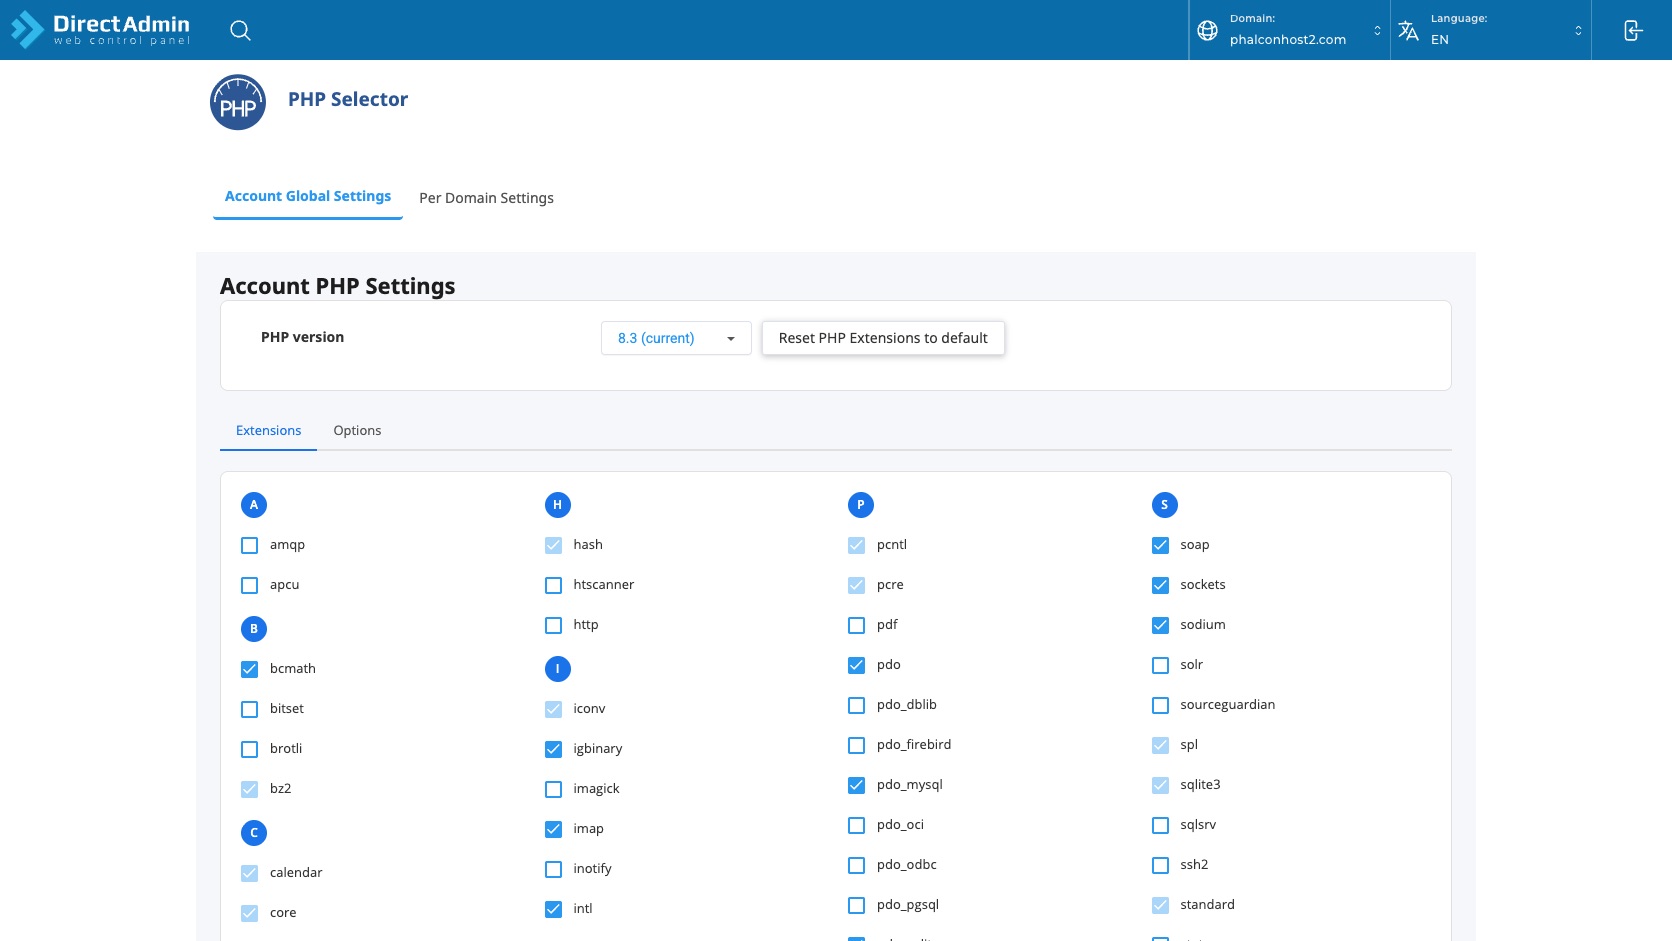
Task: Enable the ssh2 extension checkbox
Action: point(1161,866)
